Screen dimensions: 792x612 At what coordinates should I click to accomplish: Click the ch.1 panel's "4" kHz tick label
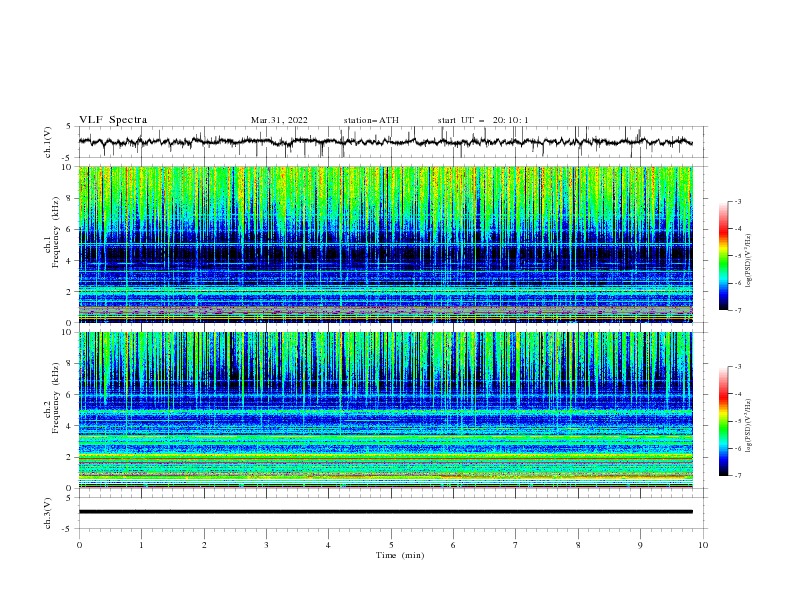pyautogui.click(x=70, y=261)
